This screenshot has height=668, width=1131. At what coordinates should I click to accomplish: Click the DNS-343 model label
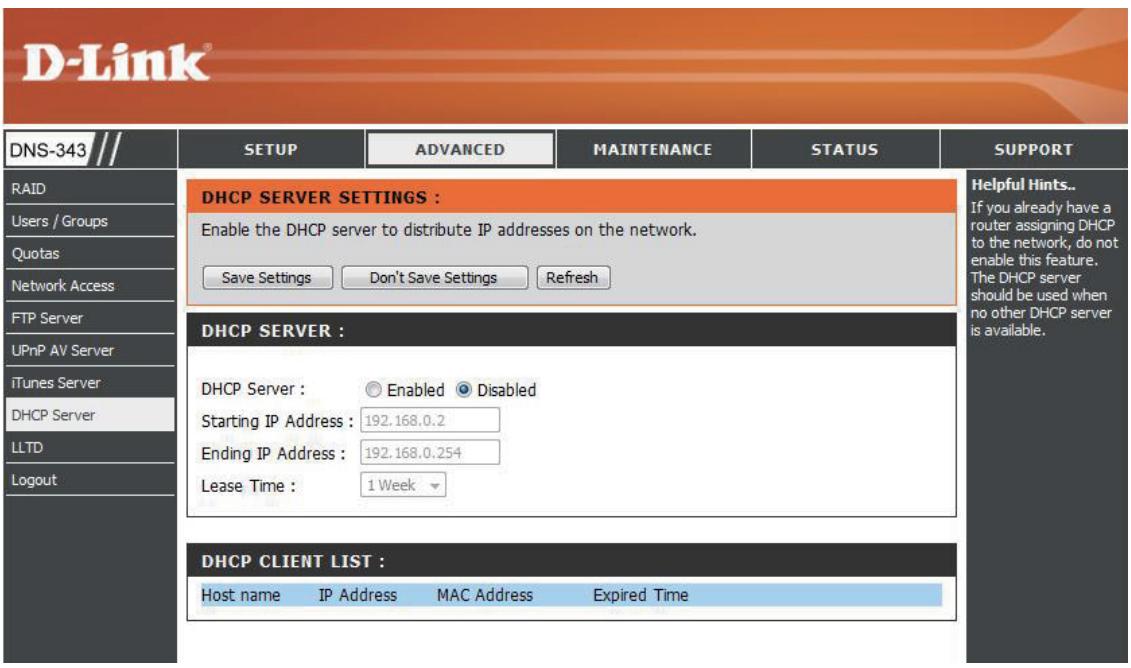(x=48, y=150)
